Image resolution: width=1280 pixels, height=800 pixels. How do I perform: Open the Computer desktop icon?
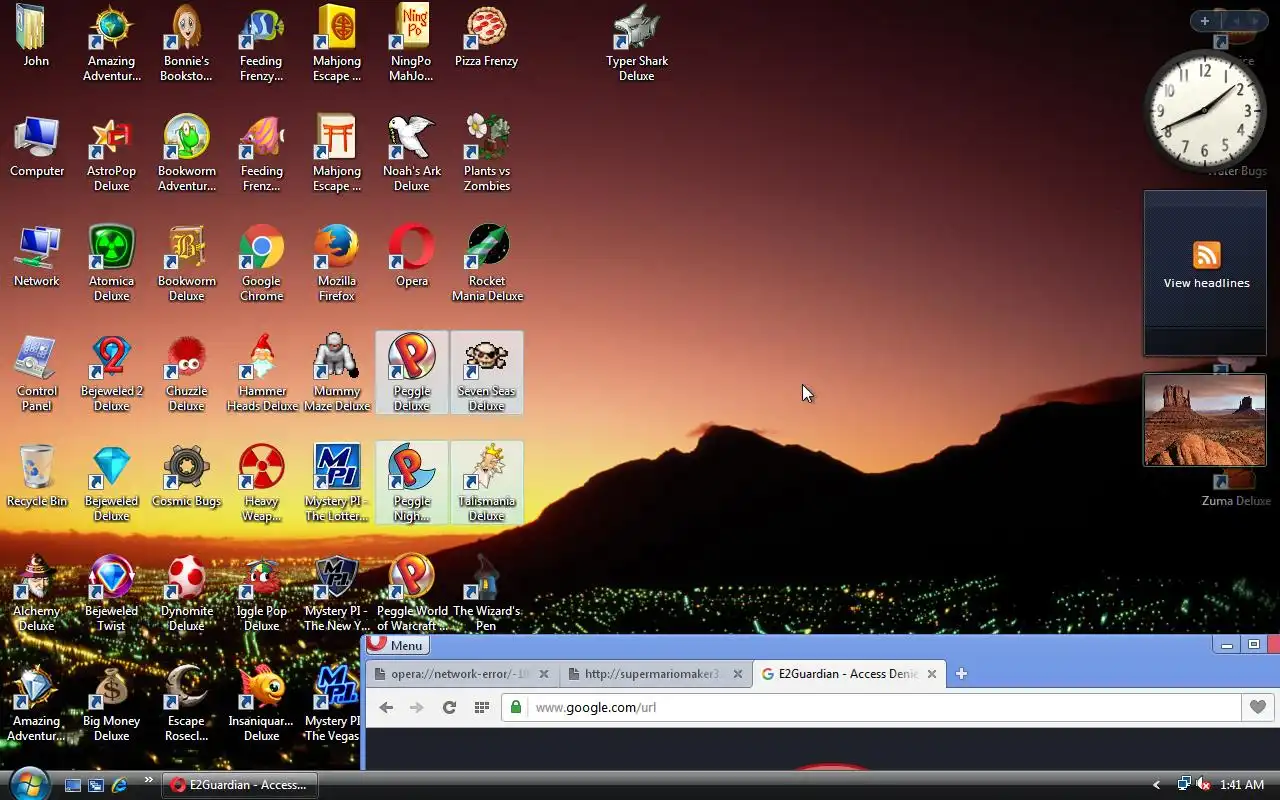37,146
